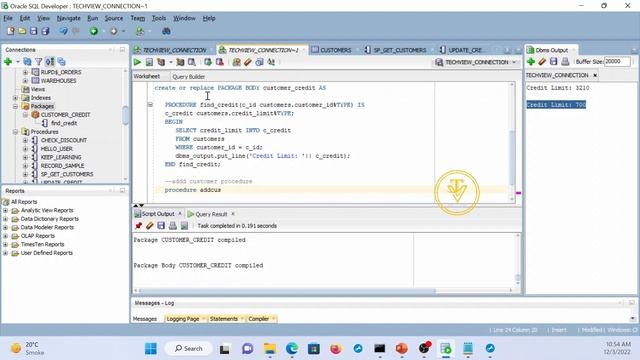Viewport: 640px width, 360px height.
Task: Click the Run Script icon in worksheet toolbar
Action: [x=149, y=62]
